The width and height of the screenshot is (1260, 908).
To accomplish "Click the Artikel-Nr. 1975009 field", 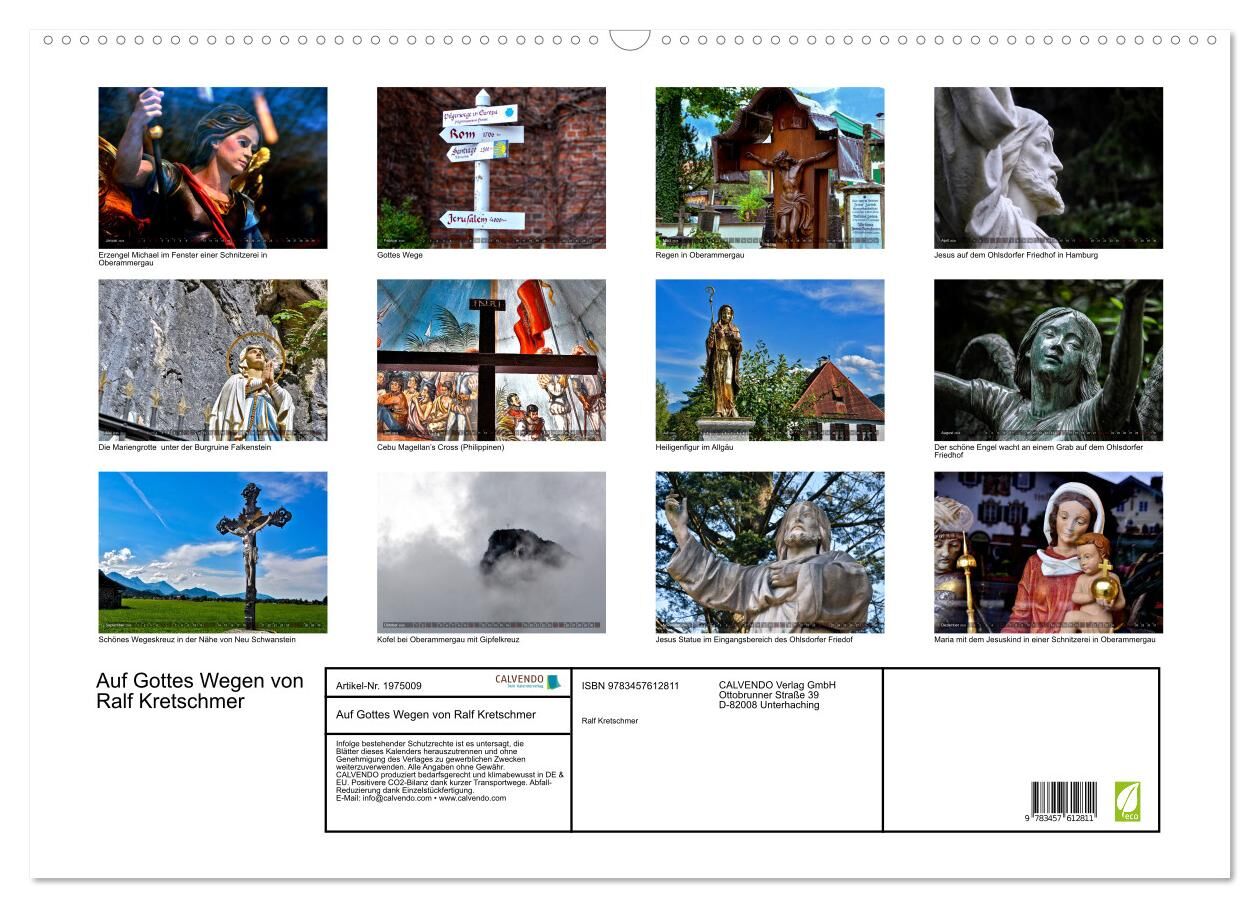I will pyautogui.click(x=379, y=686).
